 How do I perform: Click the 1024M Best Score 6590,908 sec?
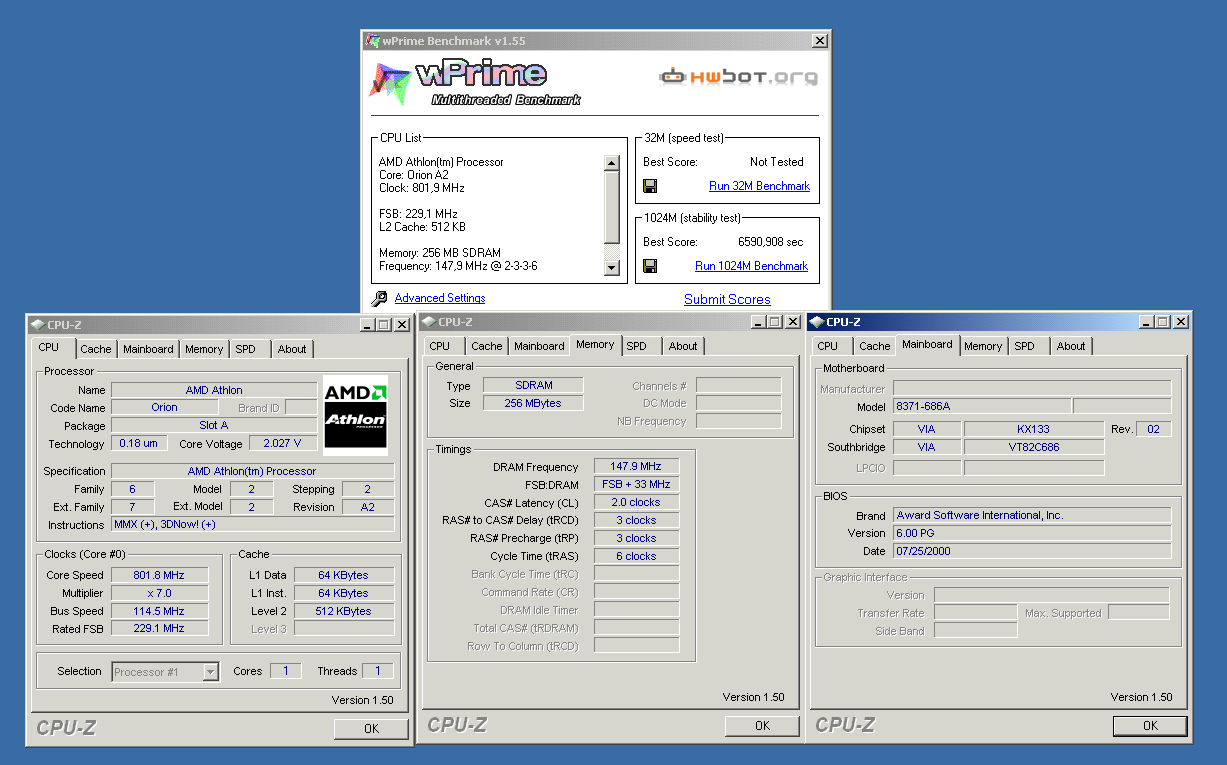[770, 242]
